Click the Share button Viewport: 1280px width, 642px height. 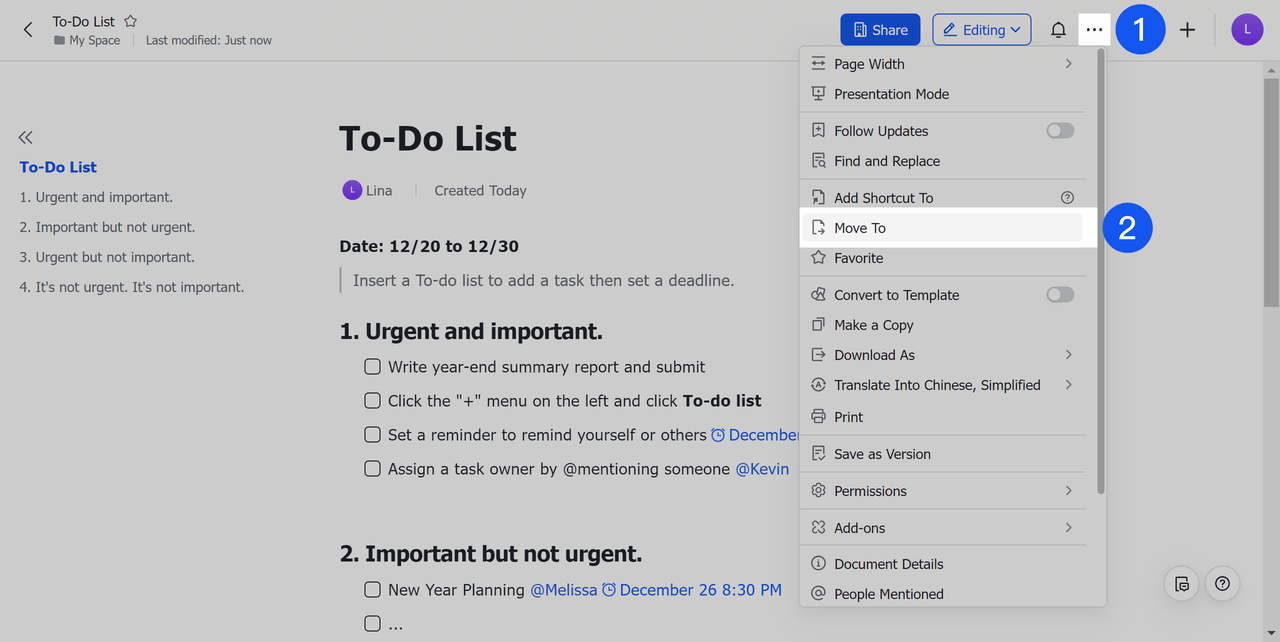click(880, 29)
